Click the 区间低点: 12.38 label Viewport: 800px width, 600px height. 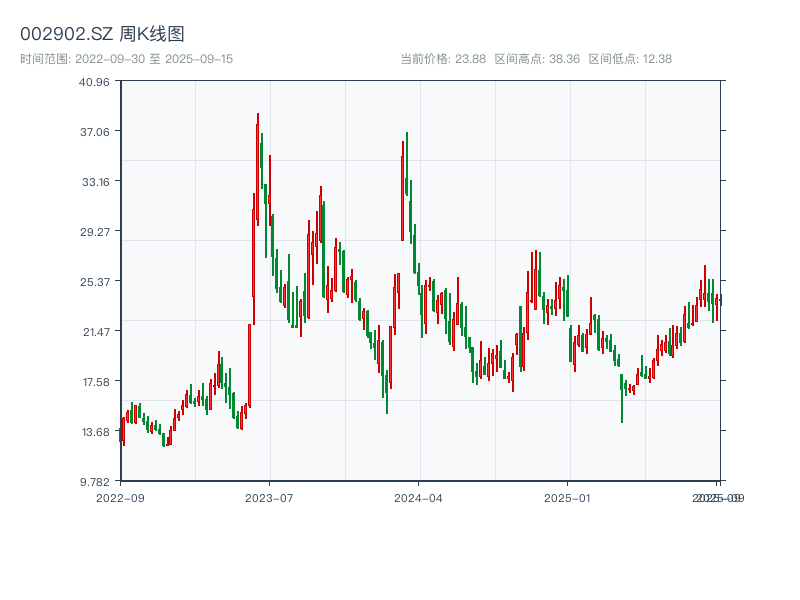[630, 59]
